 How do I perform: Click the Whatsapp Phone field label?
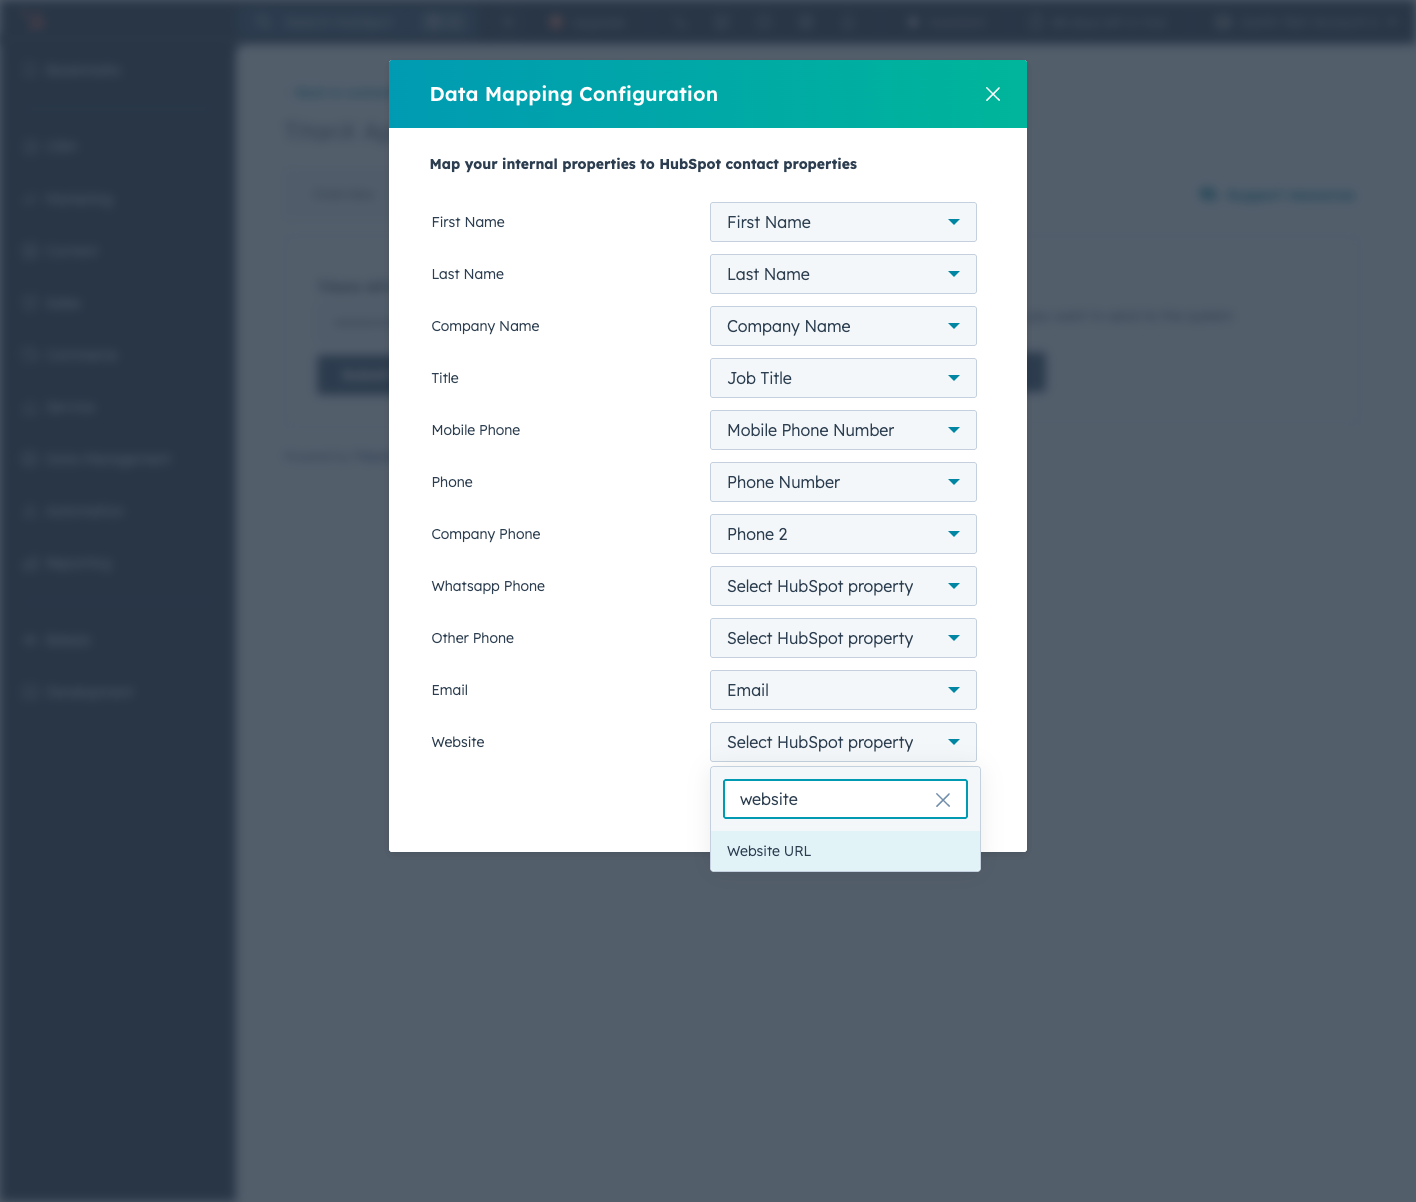pos(488,586)
